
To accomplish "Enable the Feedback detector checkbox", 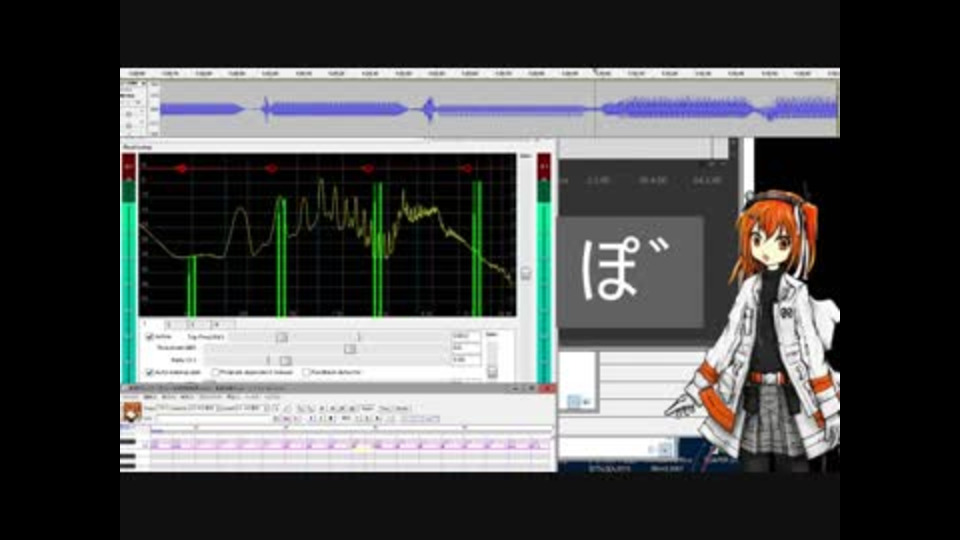I will point(306,372).
